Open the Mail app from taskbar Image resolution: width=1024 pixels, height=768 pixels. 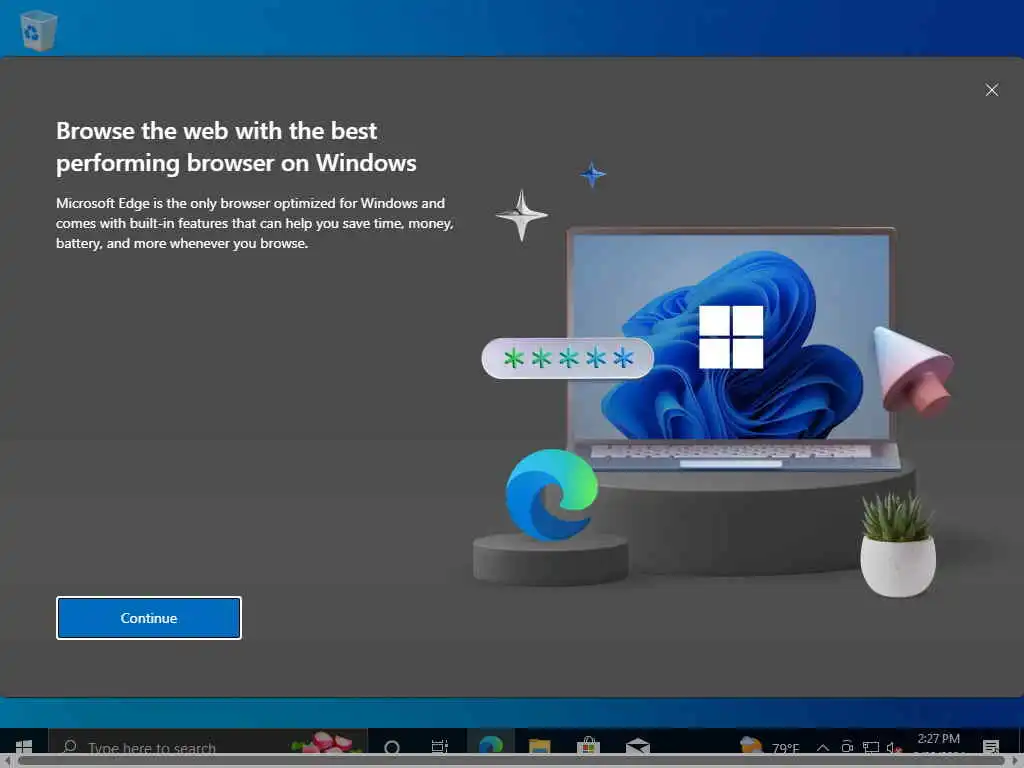point(637,746)
